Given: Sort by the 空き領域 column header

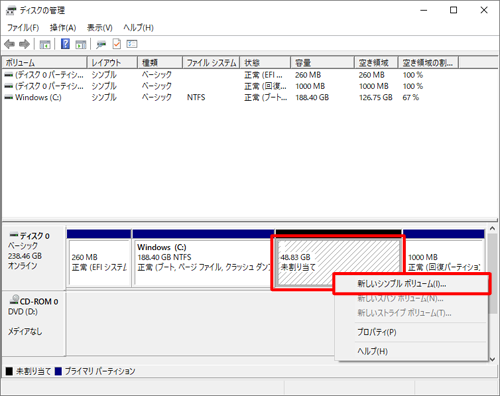Looking at the screenshot, I should click(x=376, y=63).
